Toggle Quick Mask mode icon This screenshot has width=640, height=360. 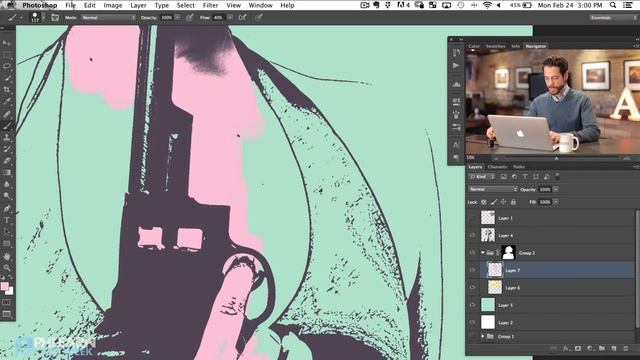click(x=7, y=302)
